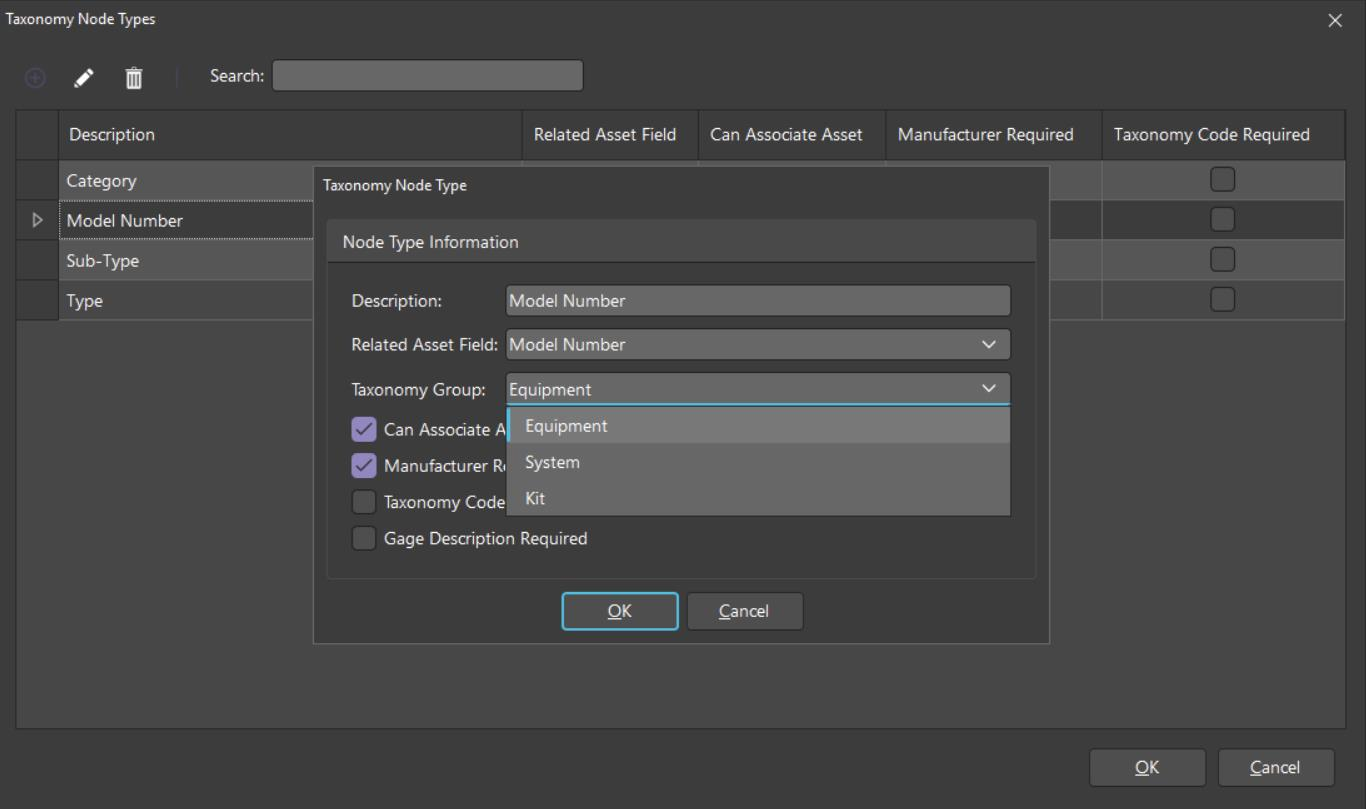Expand the Model Number row arrow
This screenshot has width=1366, height=809.
point(38,221)
